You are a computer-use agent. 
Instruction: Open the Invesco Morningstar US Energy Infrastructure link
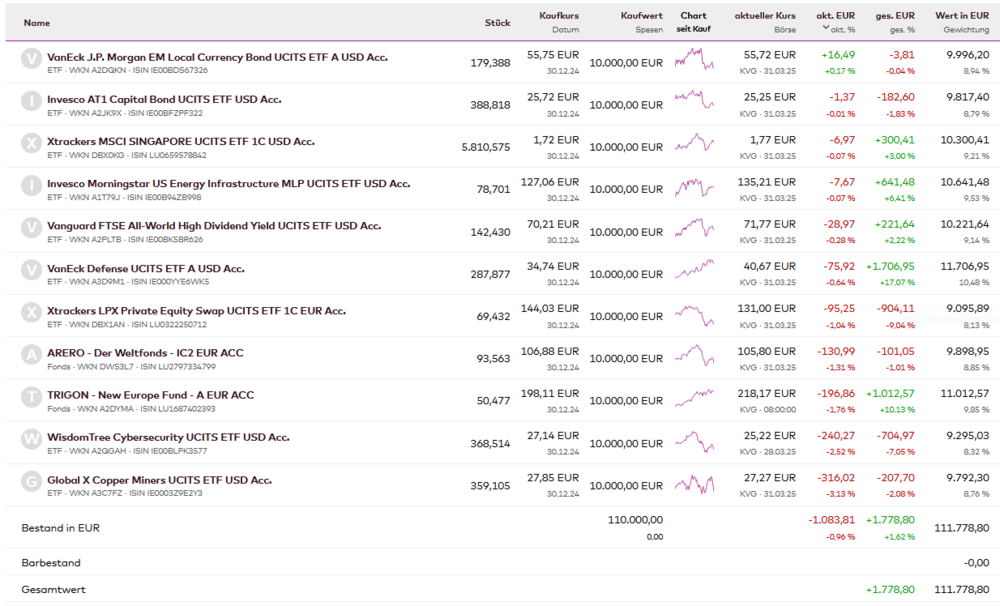pyautogui.click(x=228, y=184)
